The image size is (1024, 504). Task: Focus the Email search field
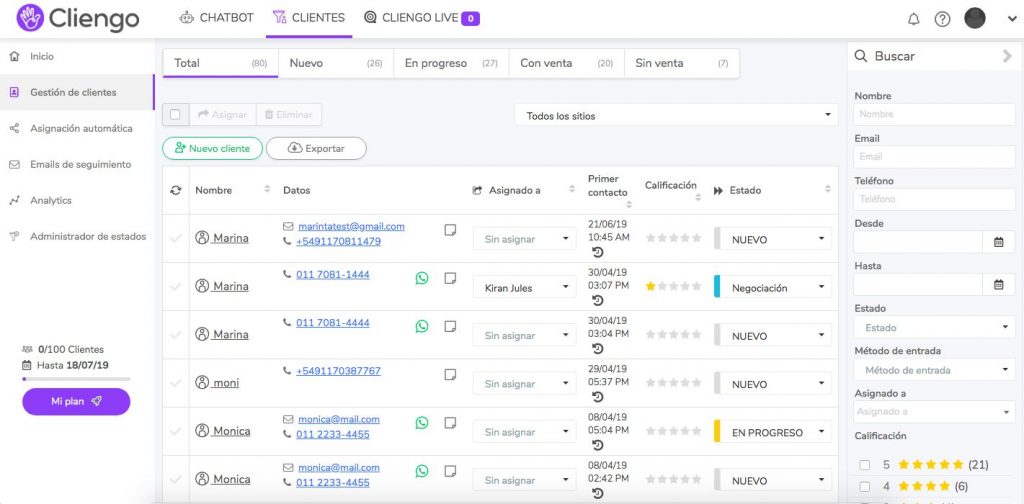pos(935,157)
